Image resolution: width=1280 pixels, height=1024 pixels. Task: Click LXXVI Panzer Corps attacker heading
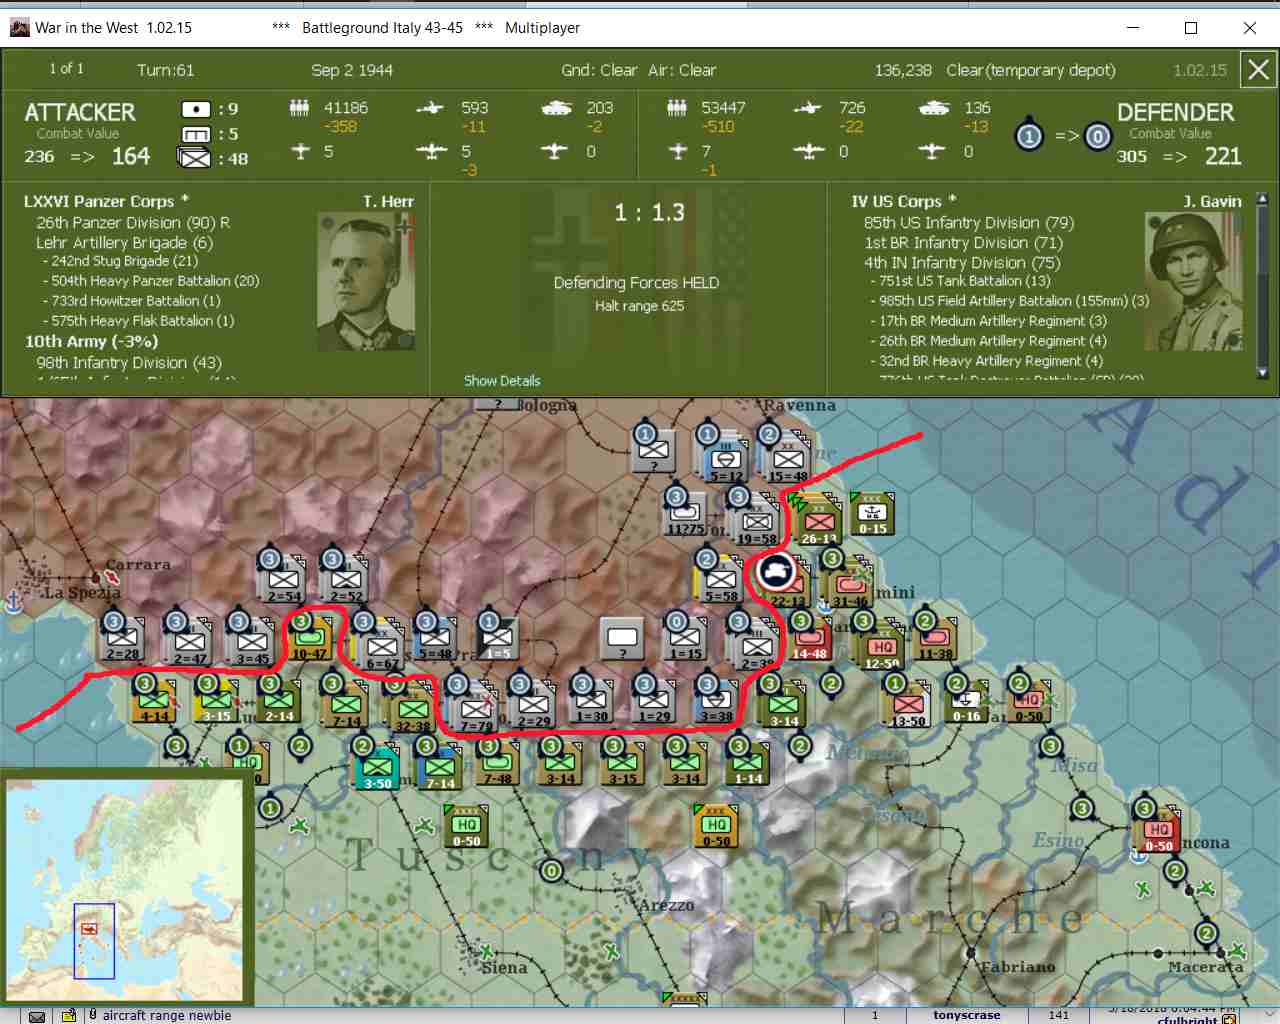106,202
